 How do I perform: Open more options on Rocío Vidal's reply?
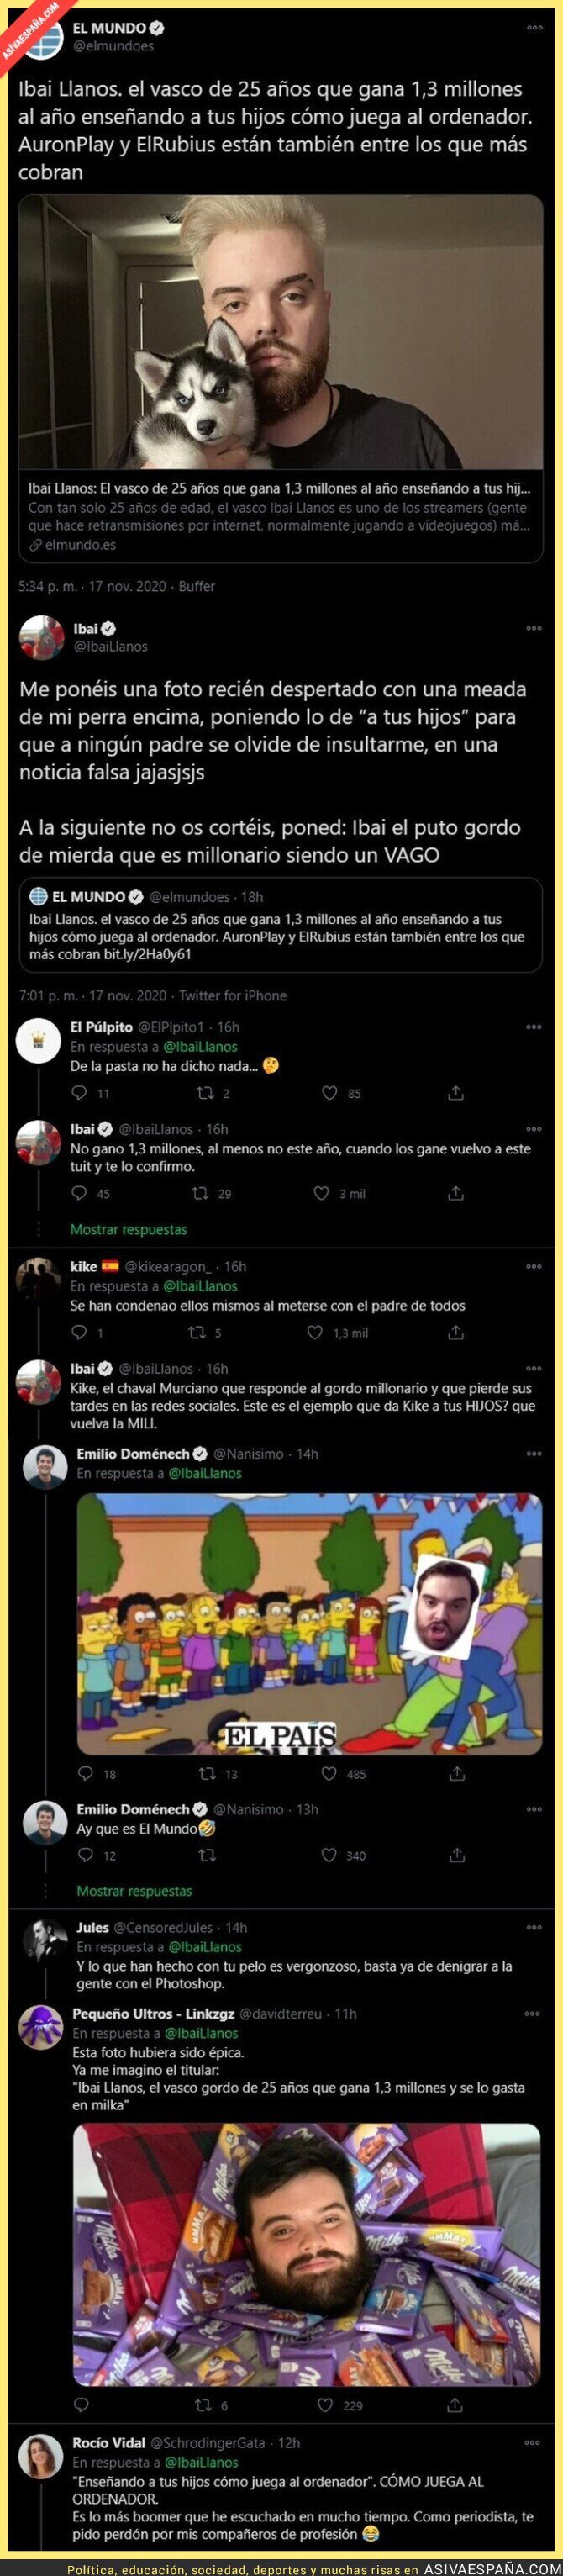[534, 2443]
